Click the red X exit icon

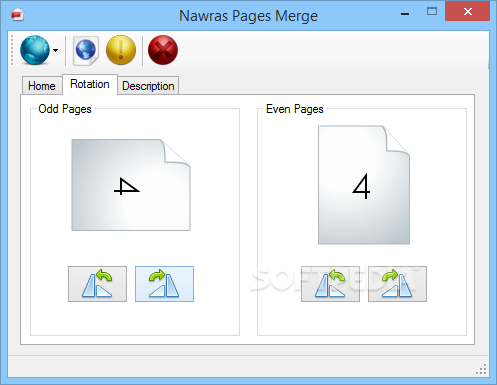pos(163,50)
